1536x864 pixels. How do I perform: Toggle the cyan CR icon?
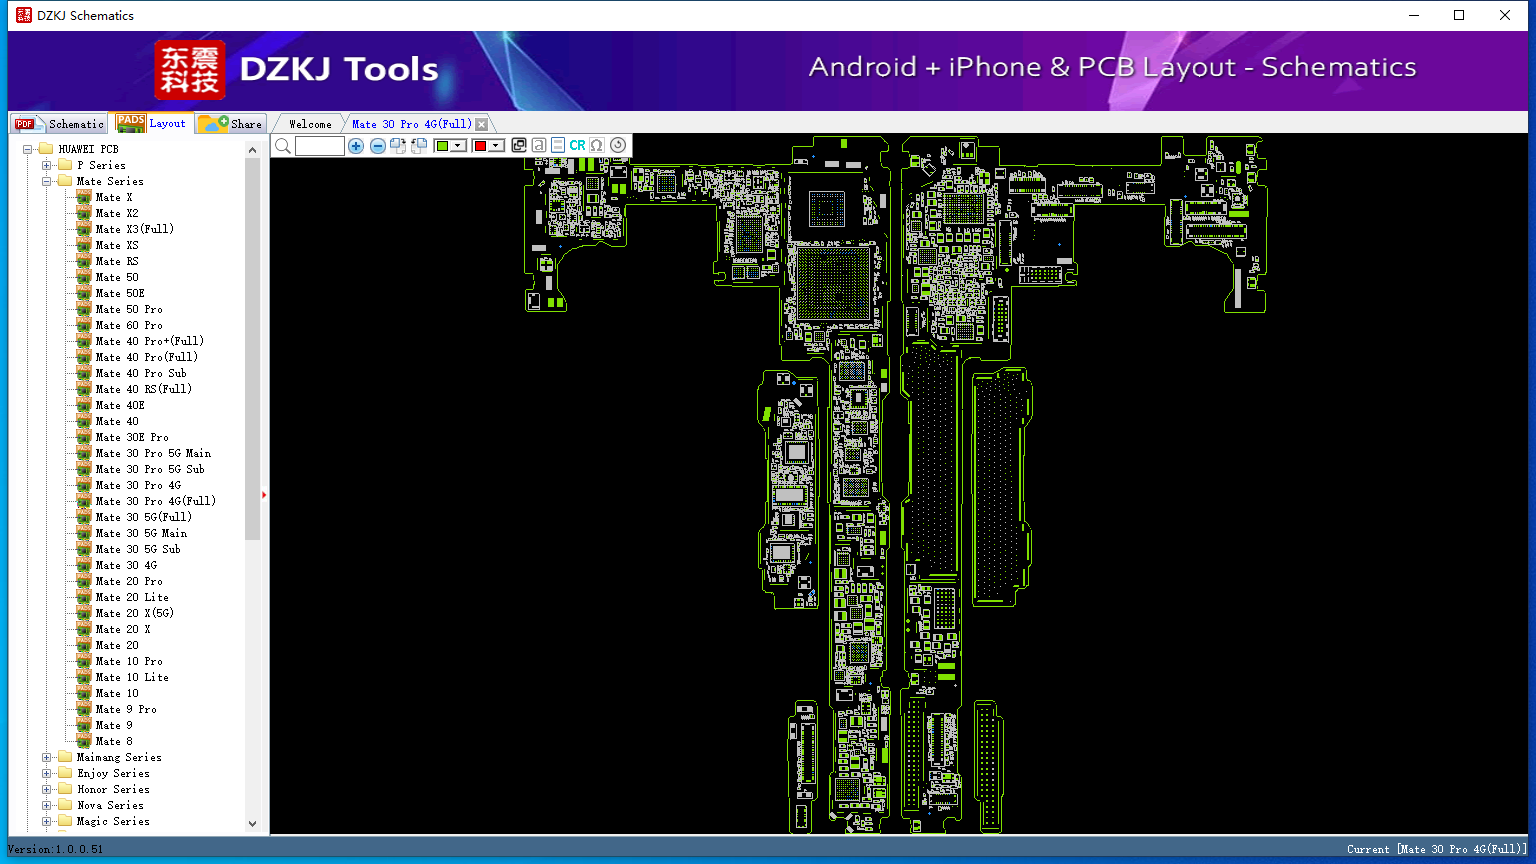point(577,145)
